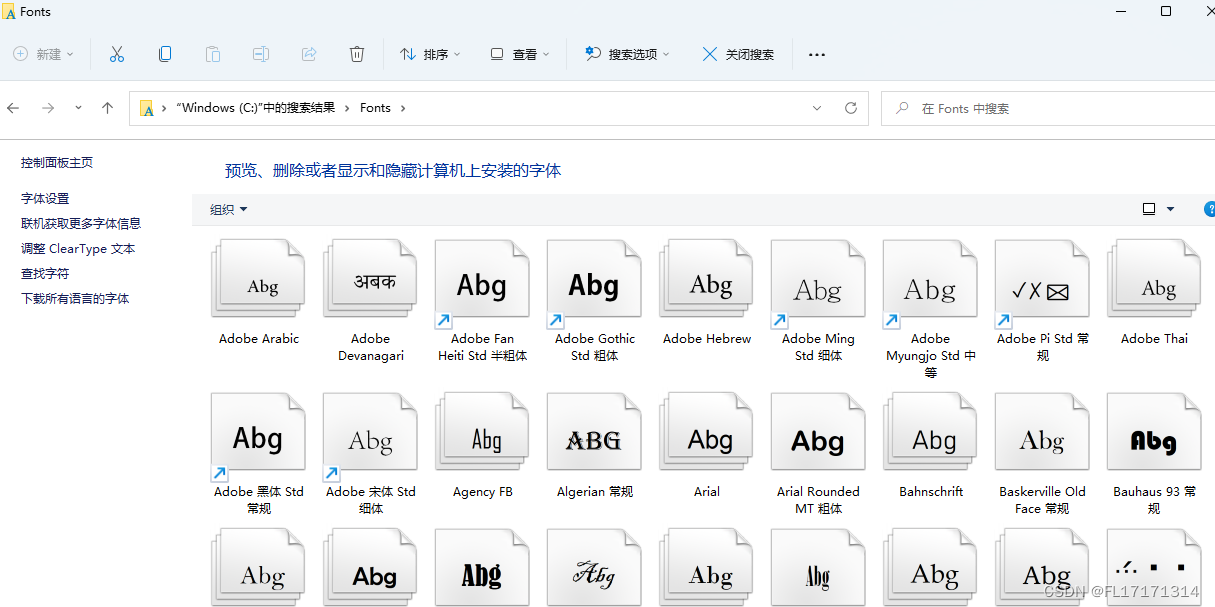Expand address bar history dropdown
Viewport: 1215px width, 607px height.
pyautogui.click(x=817, y=108)
